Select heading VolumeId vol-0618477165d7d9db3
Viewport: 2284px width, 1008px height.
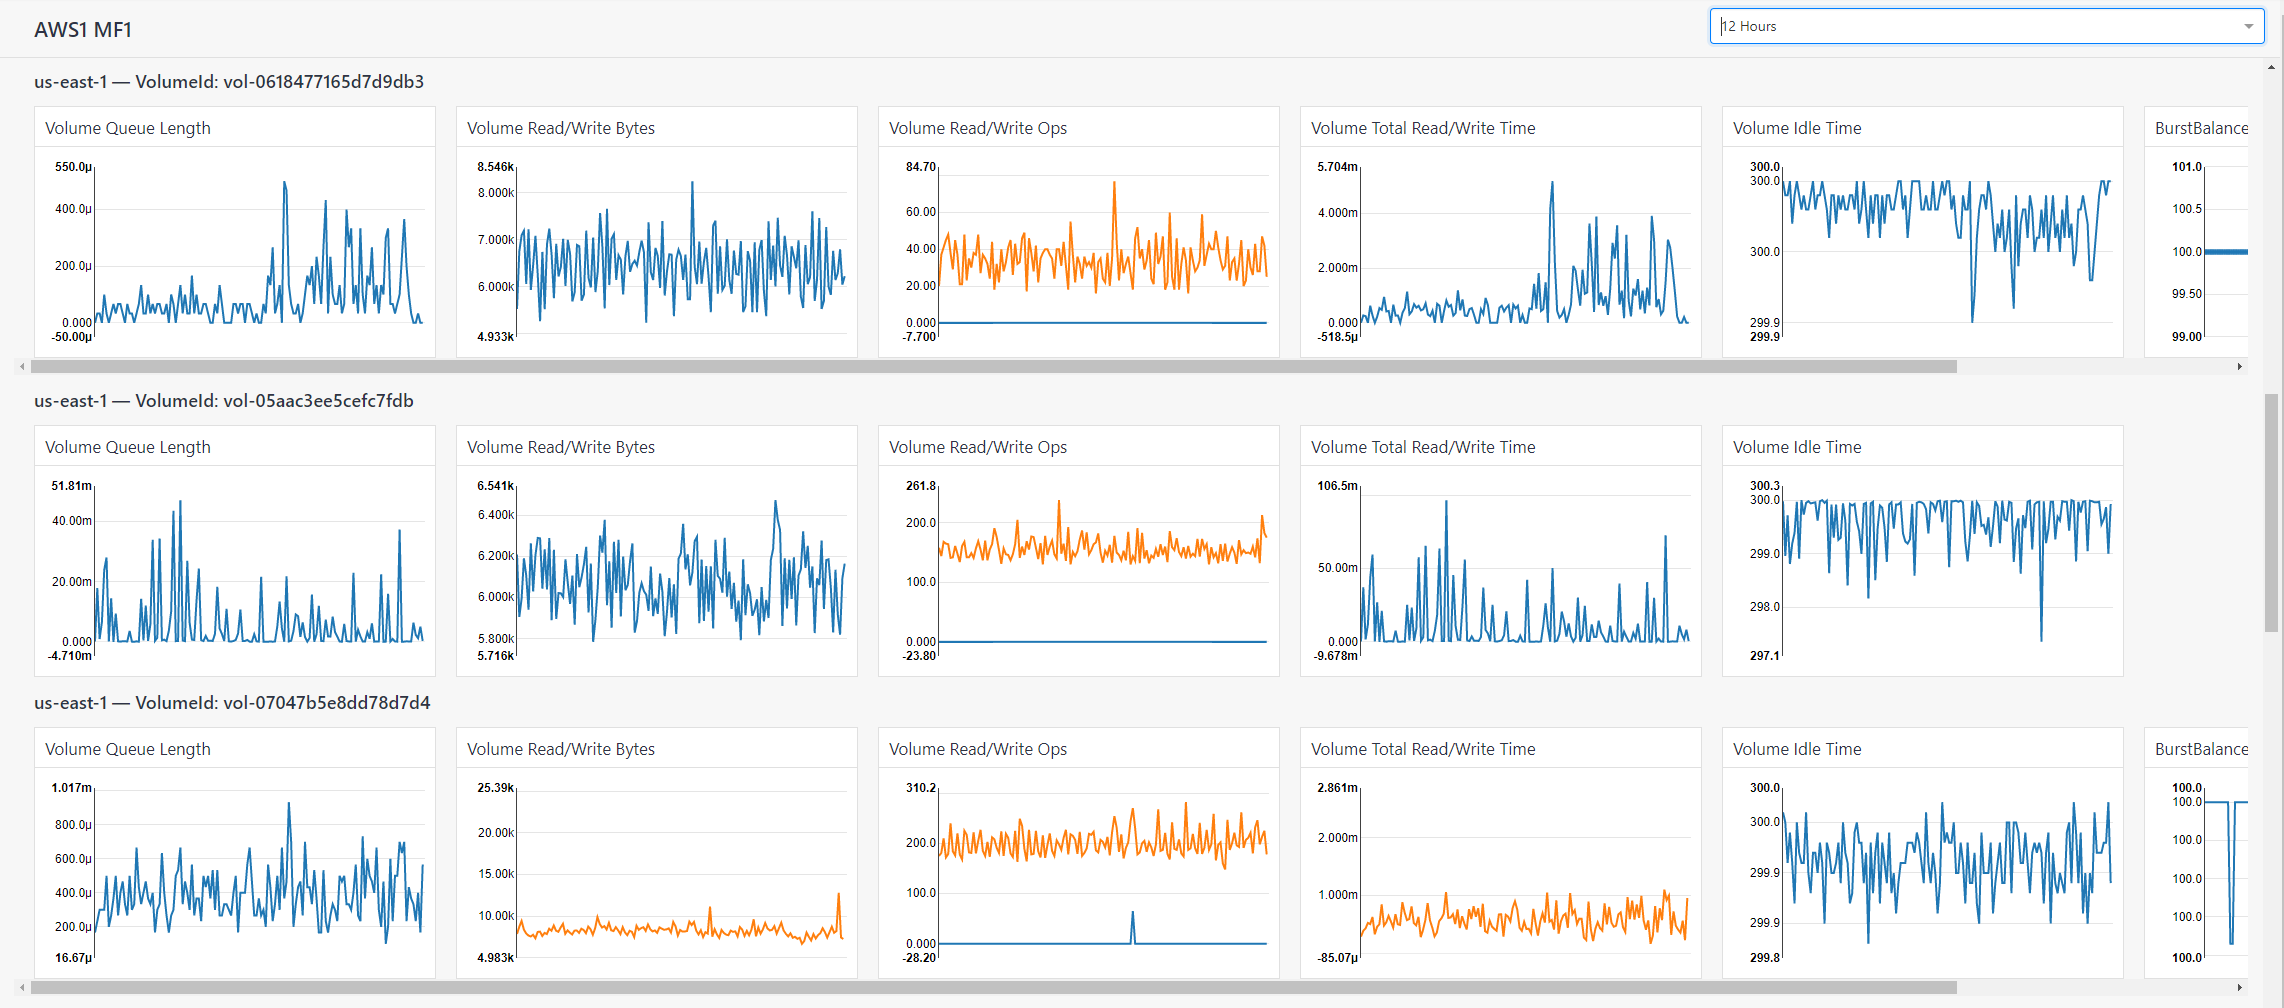pyautogui.click(x=229, y=82)
